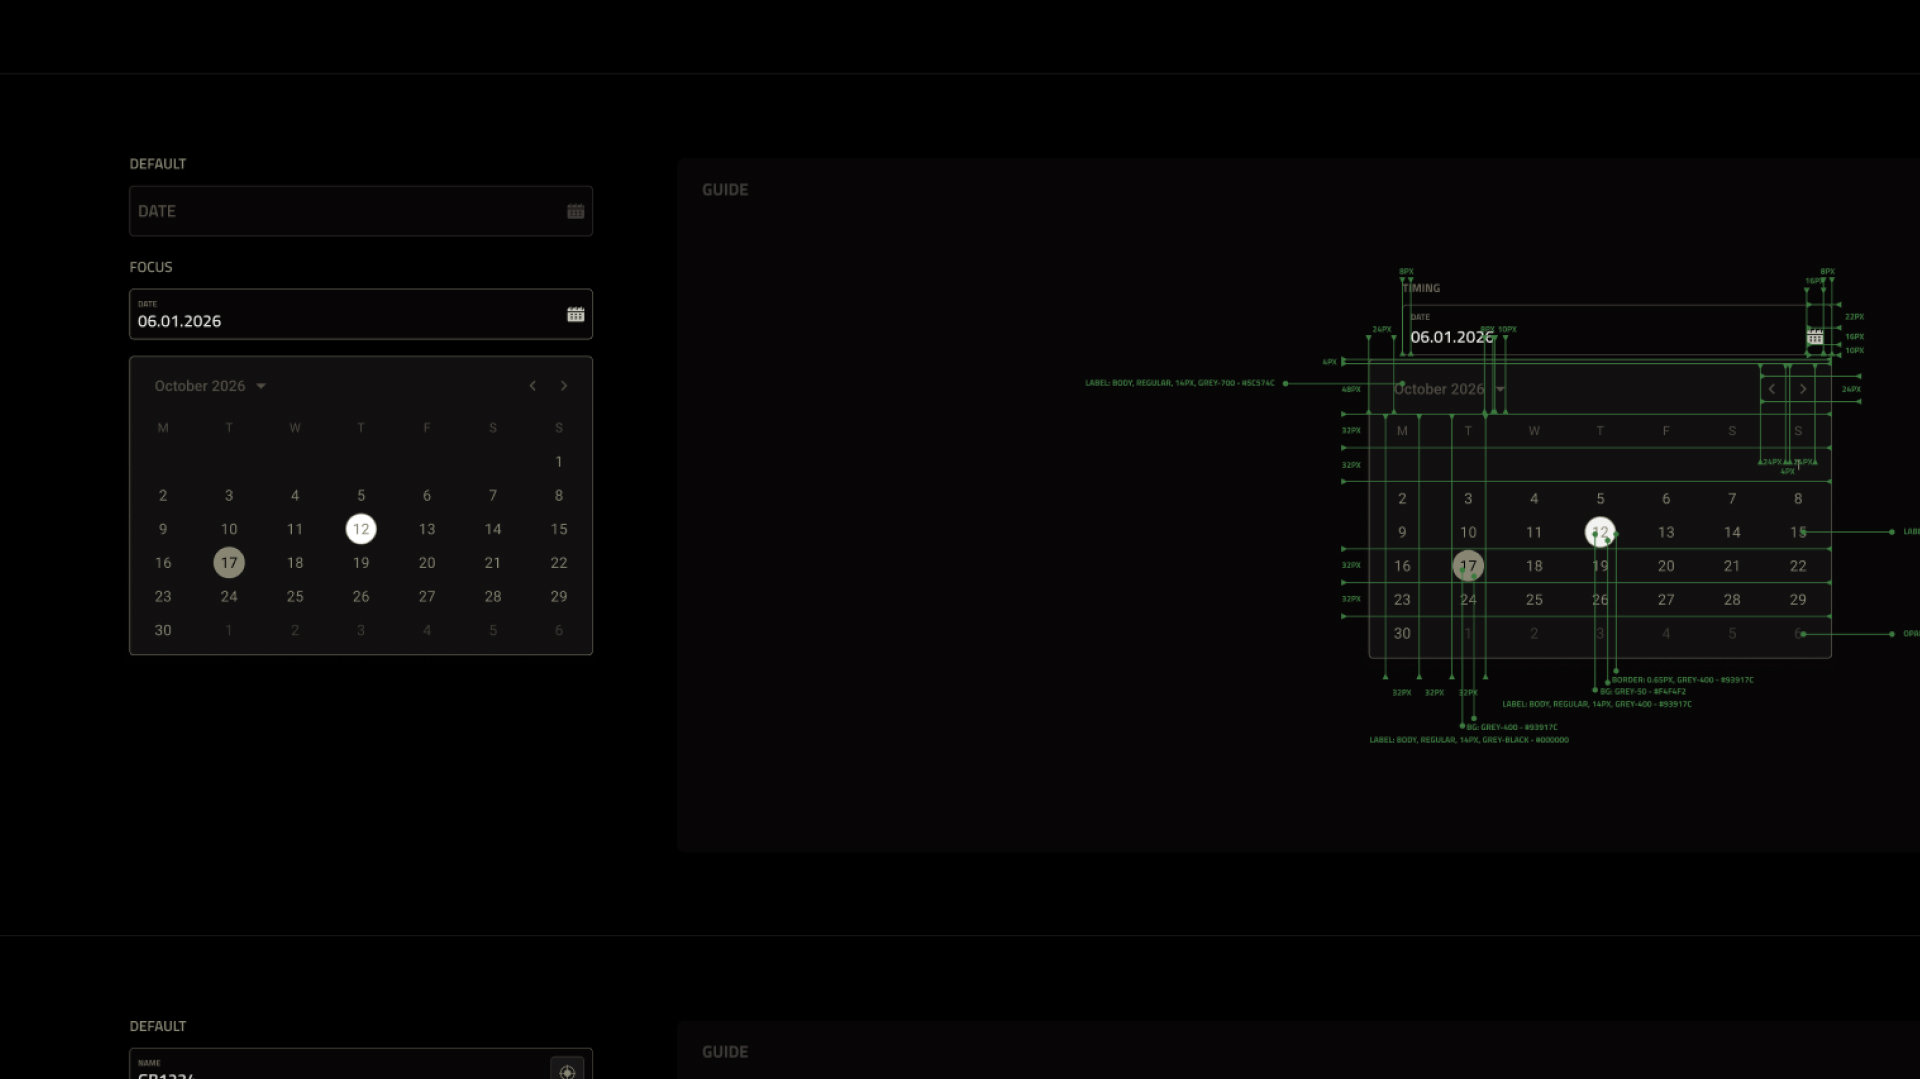Pick day 5 in October row

coord(361,496)
